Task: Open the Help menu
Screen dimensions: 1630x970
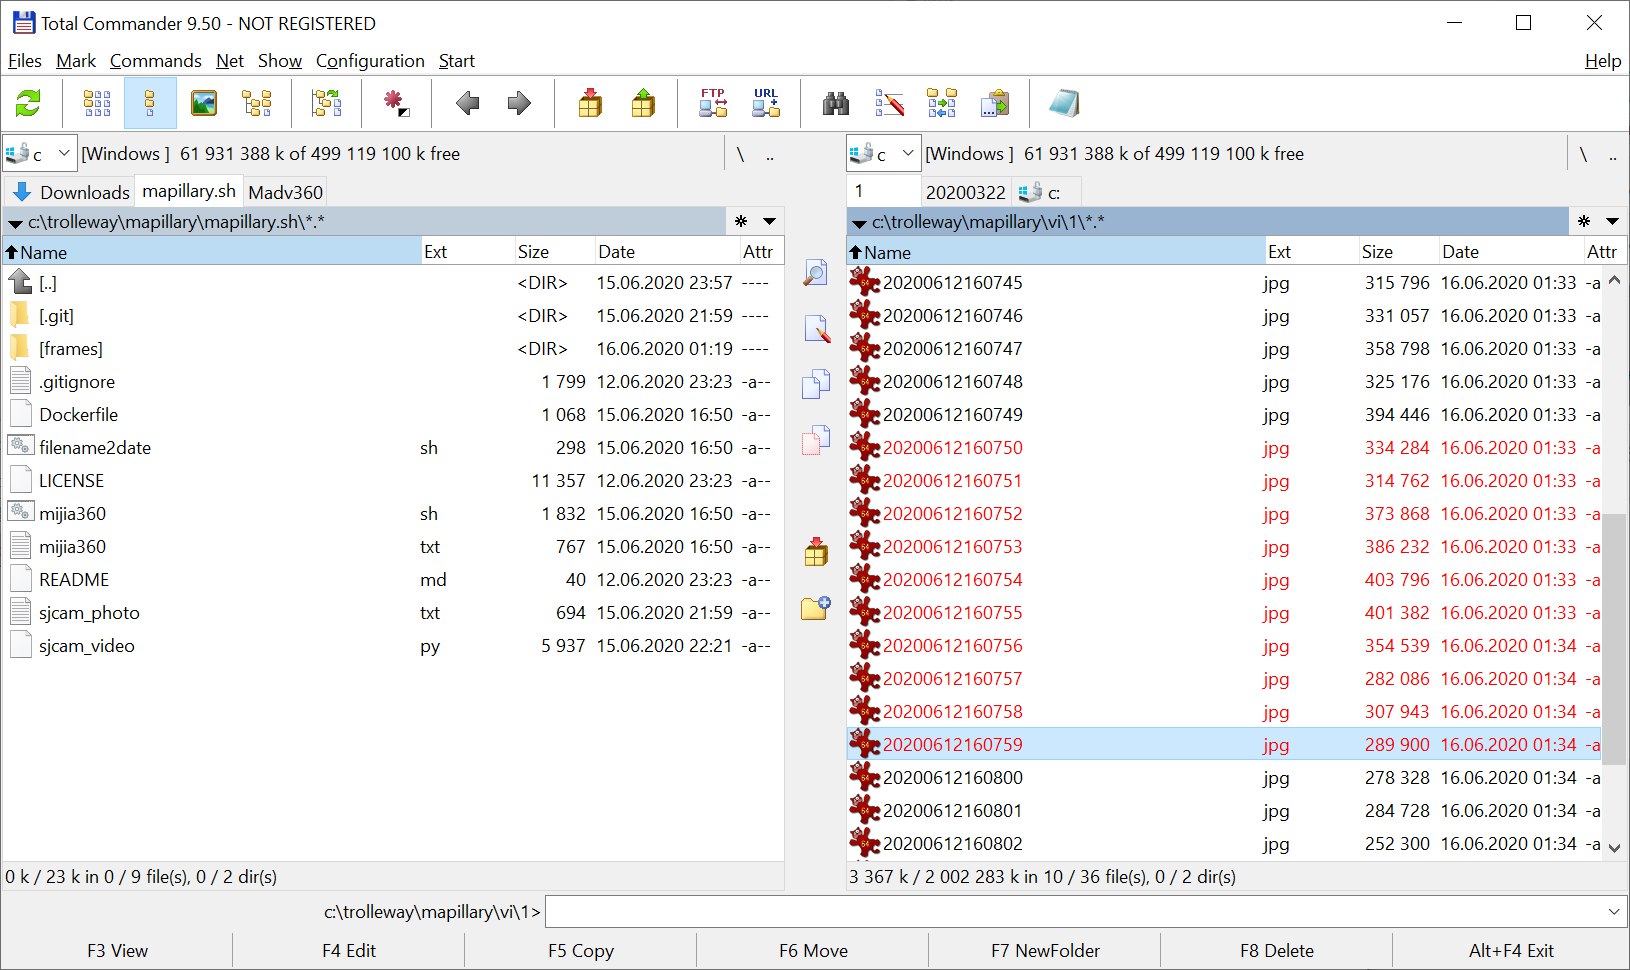Action: [x=1603, y=61]
